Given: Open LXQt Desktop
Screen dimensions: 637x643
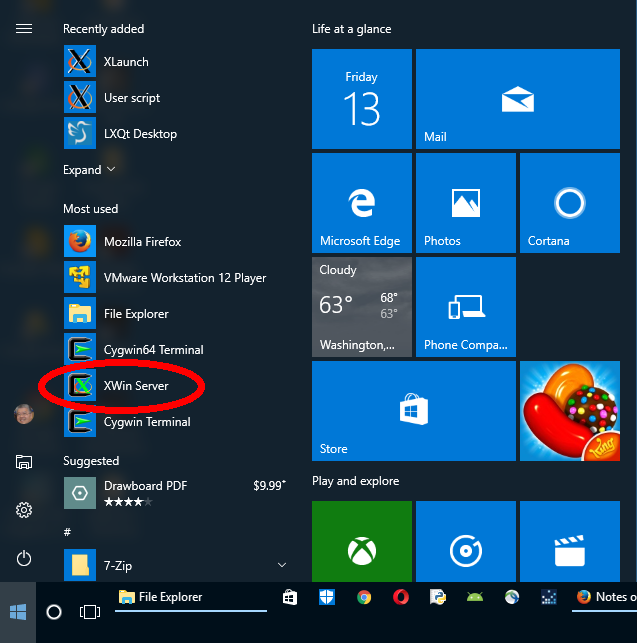Looking at the screenshot, I should coord(176,134).
